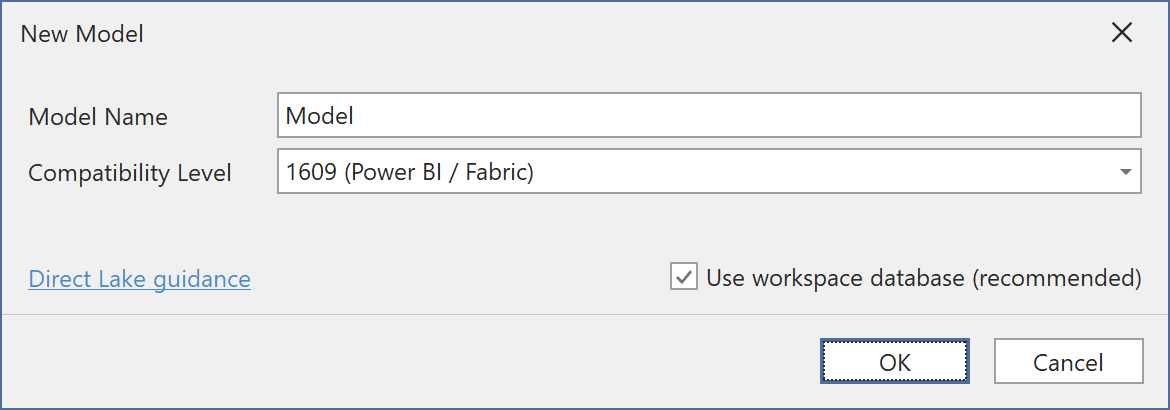This screenshot has height=410, width=1170.
Task: Click the 'New Model' dialog title
Action: pyautogui.click(x=82, y=34)
